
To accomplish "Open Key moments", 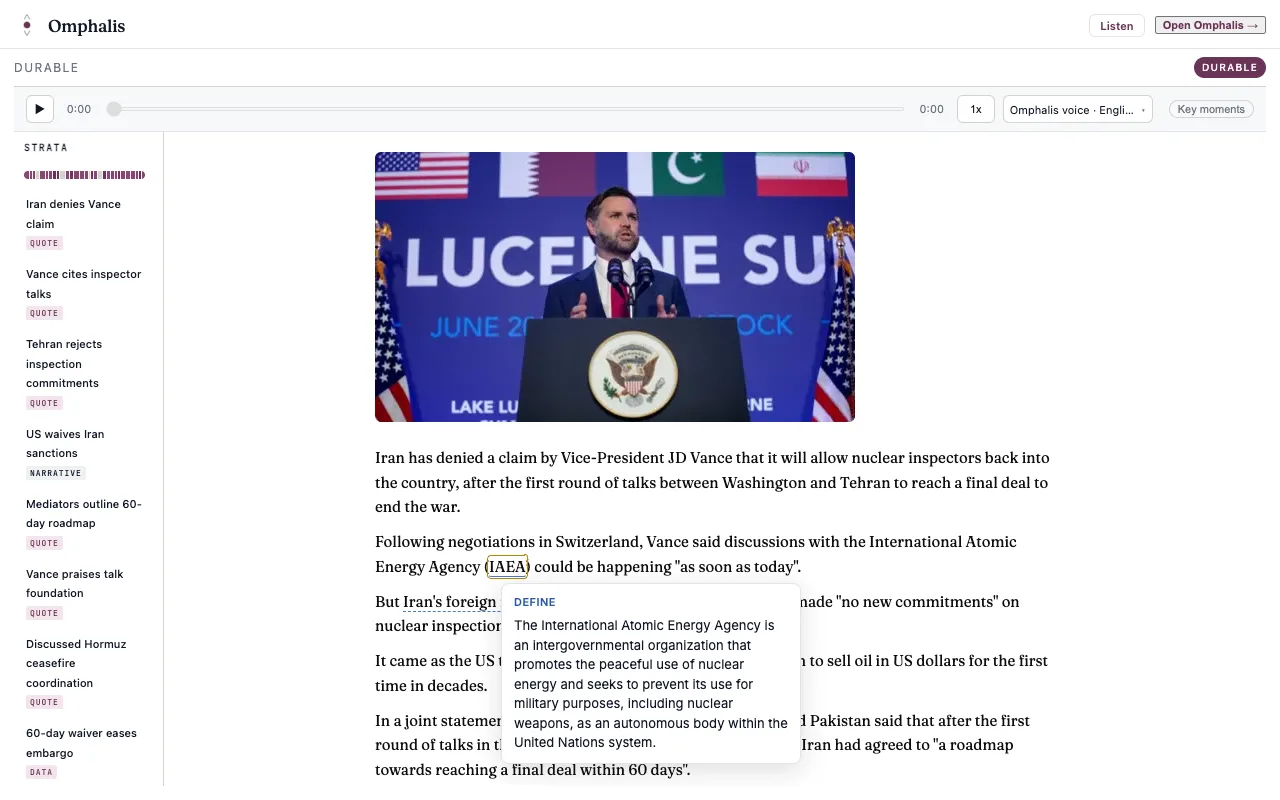I will (x=1211, y=109).
